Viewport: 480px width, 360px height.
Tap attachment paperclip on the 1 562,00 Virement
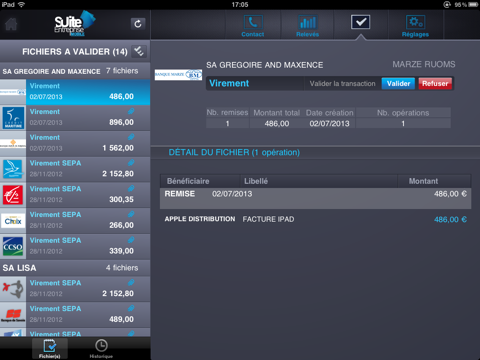131,137
